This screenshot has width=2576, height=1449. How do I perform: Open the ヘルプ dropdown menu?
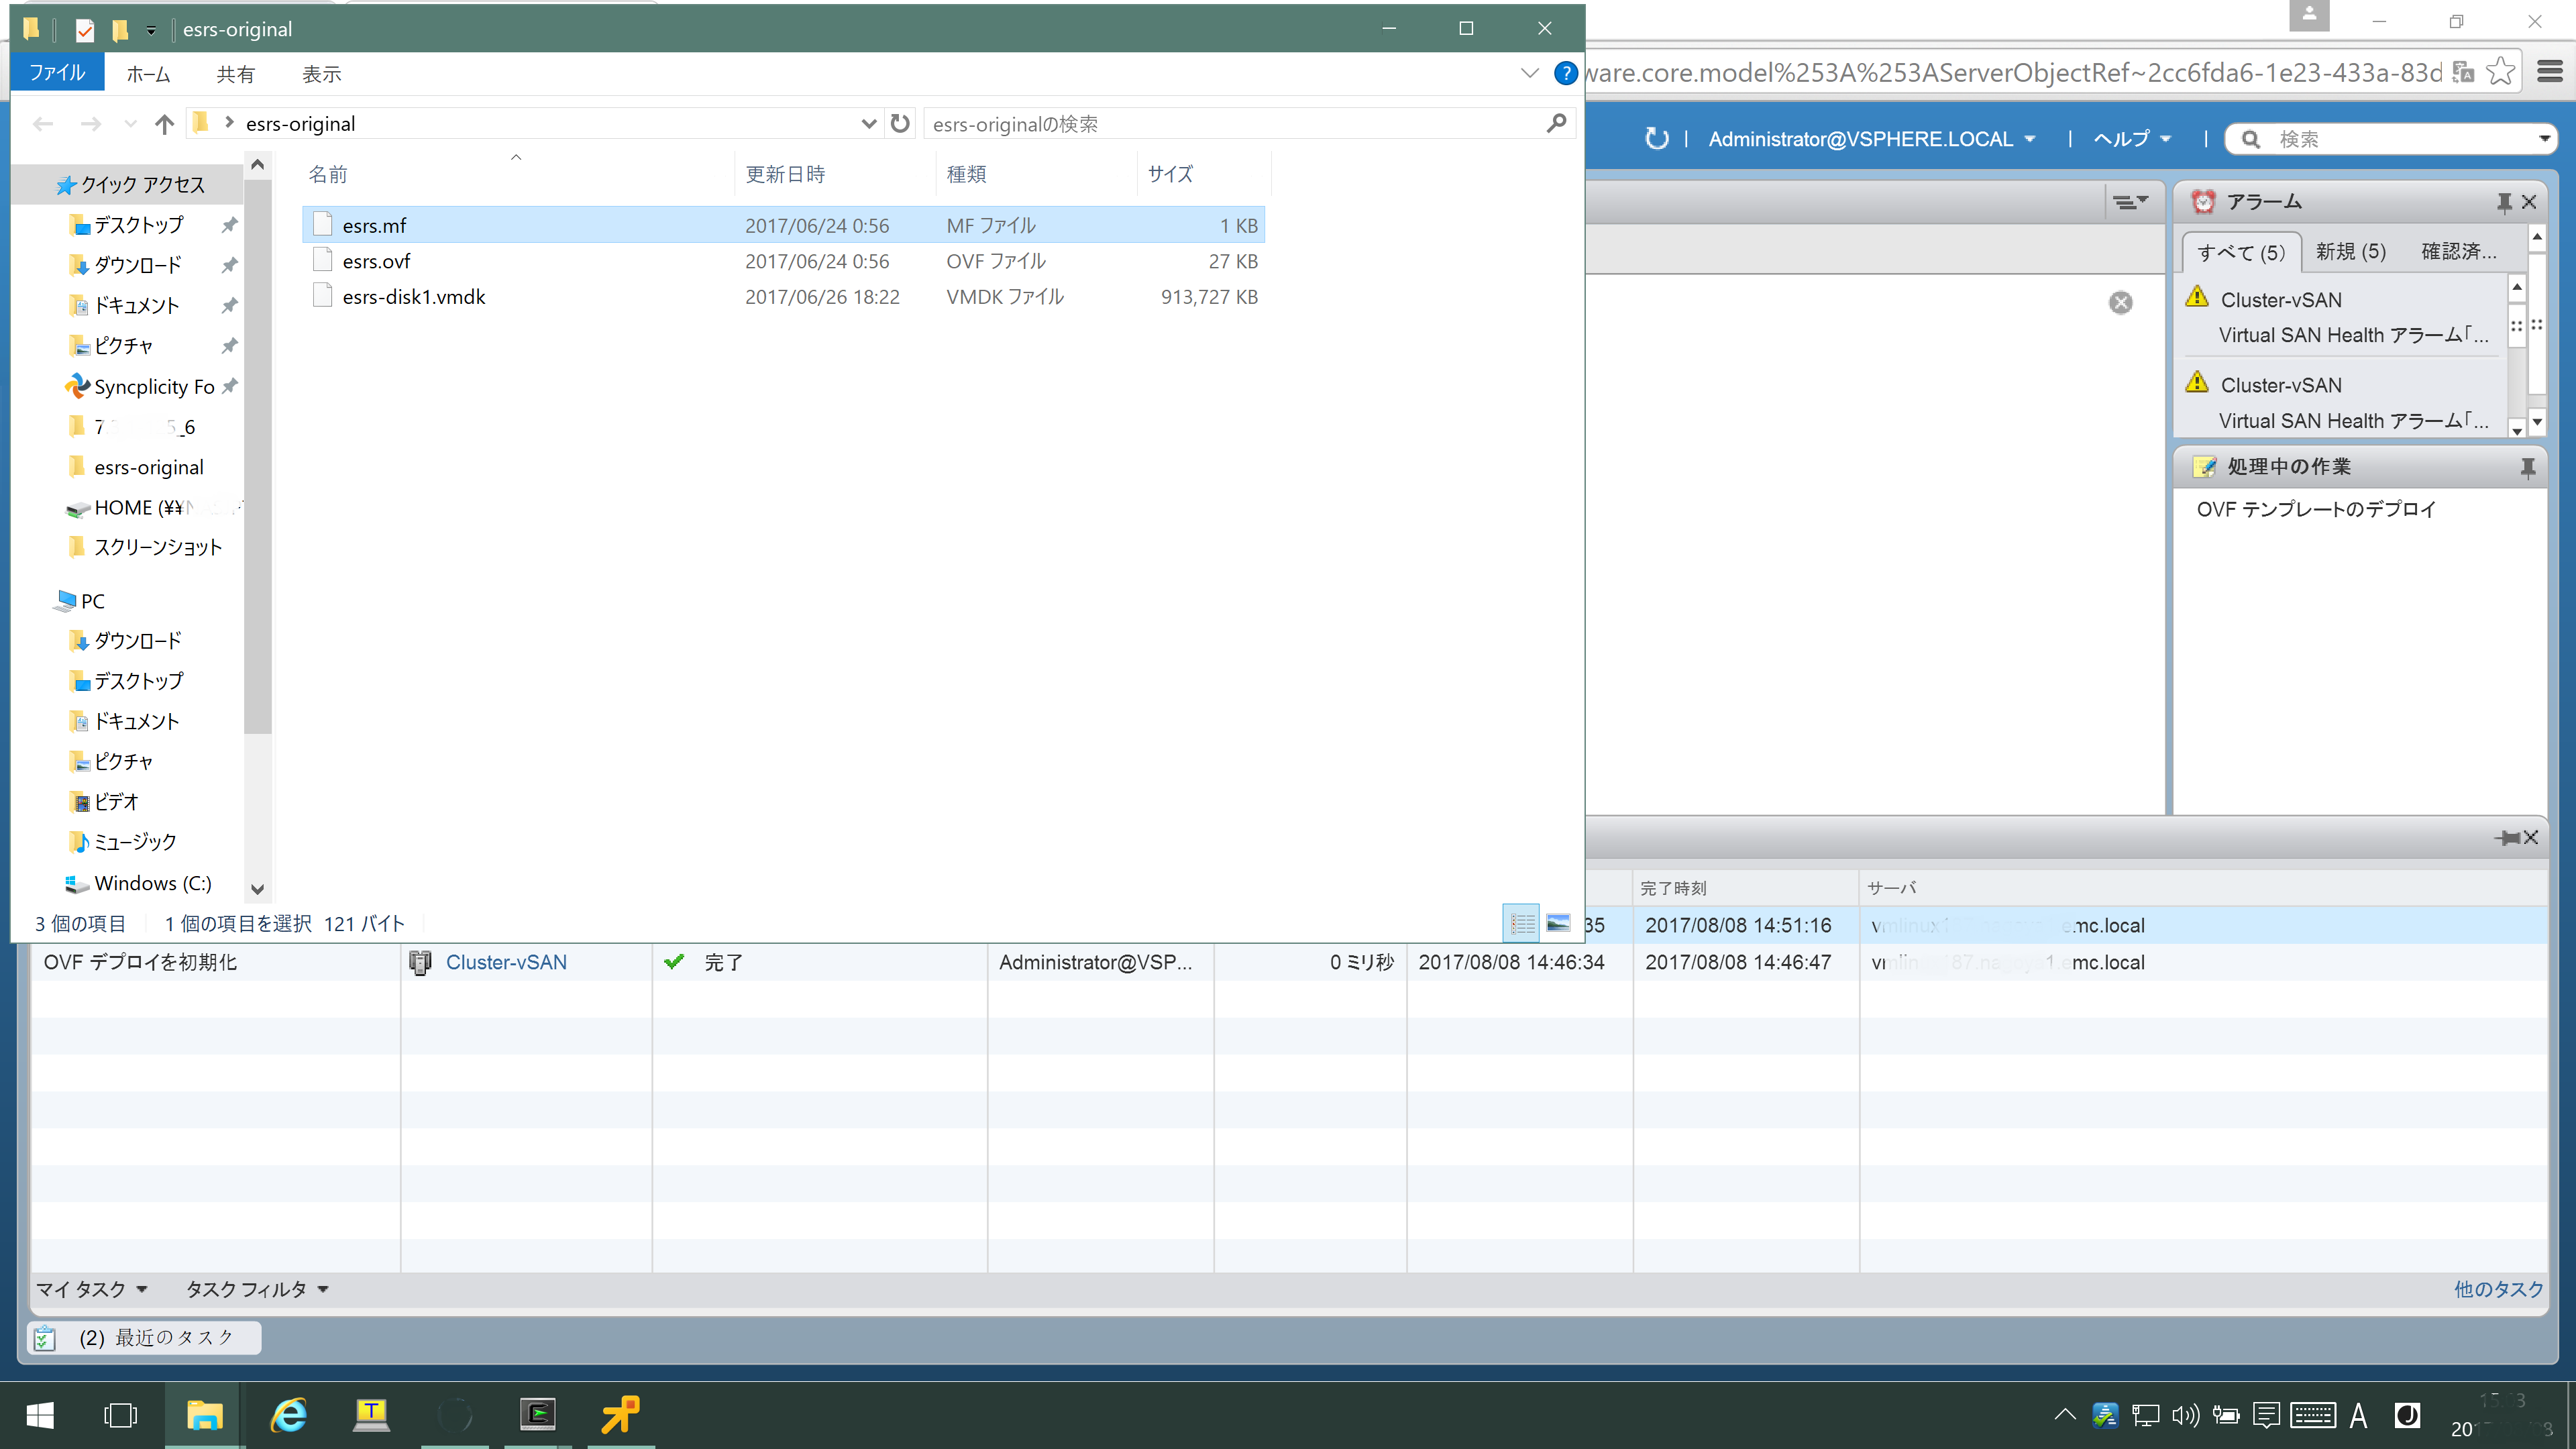2132,139
